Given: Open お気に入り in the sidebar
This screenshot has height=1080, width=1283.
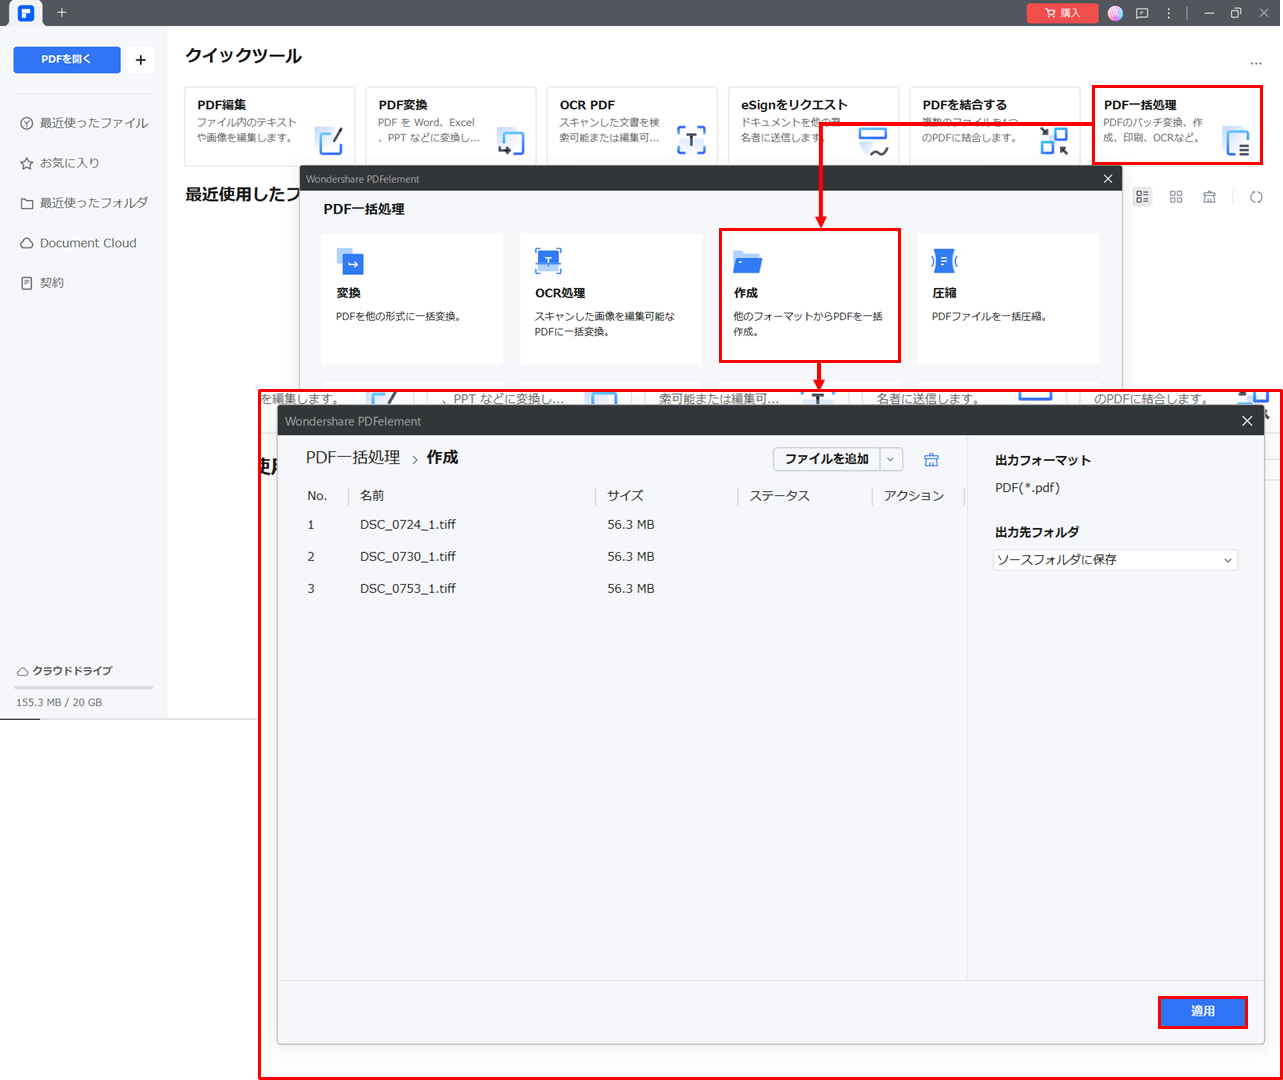Looking at the screenshot, I should pyautogui.click(x=60, y=163).
